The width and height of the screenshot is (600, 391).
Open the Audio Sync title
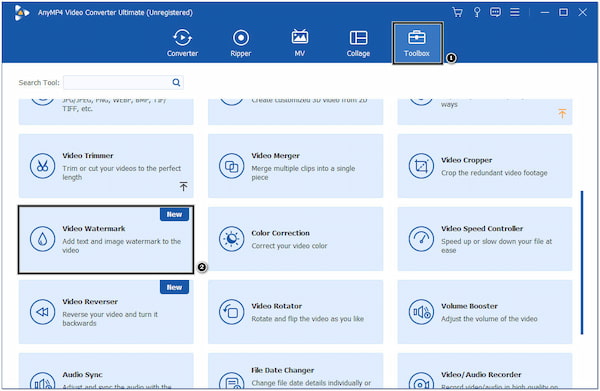pyautogui.click(x=82, y=375)
